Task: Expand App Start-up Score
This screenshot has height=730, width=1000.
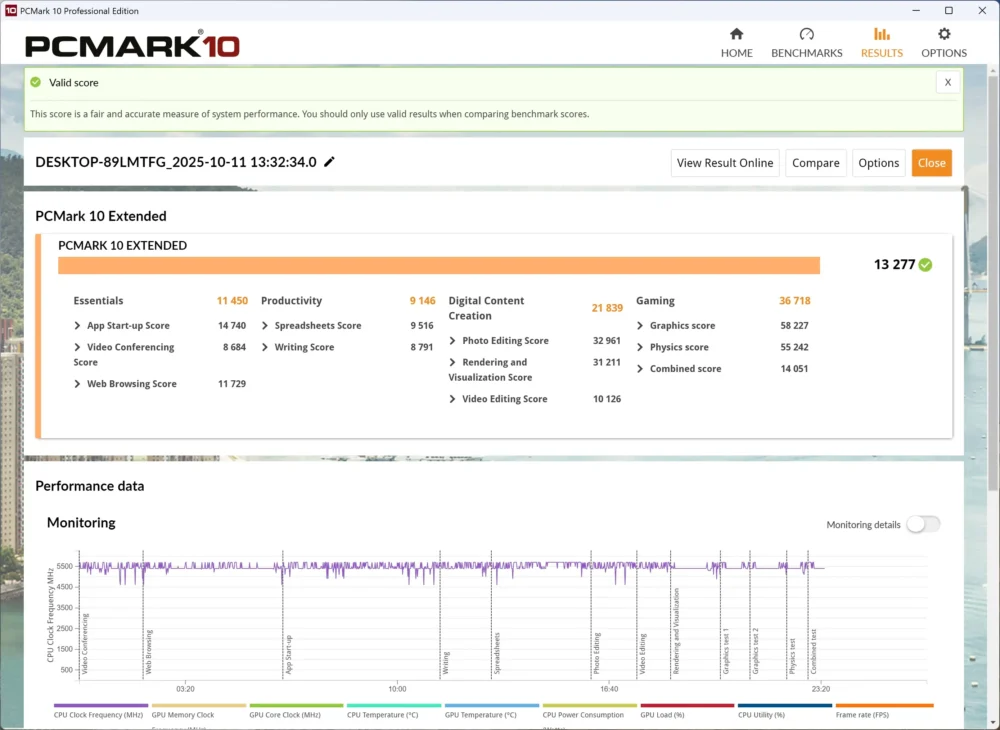Action: coord(77,325)
